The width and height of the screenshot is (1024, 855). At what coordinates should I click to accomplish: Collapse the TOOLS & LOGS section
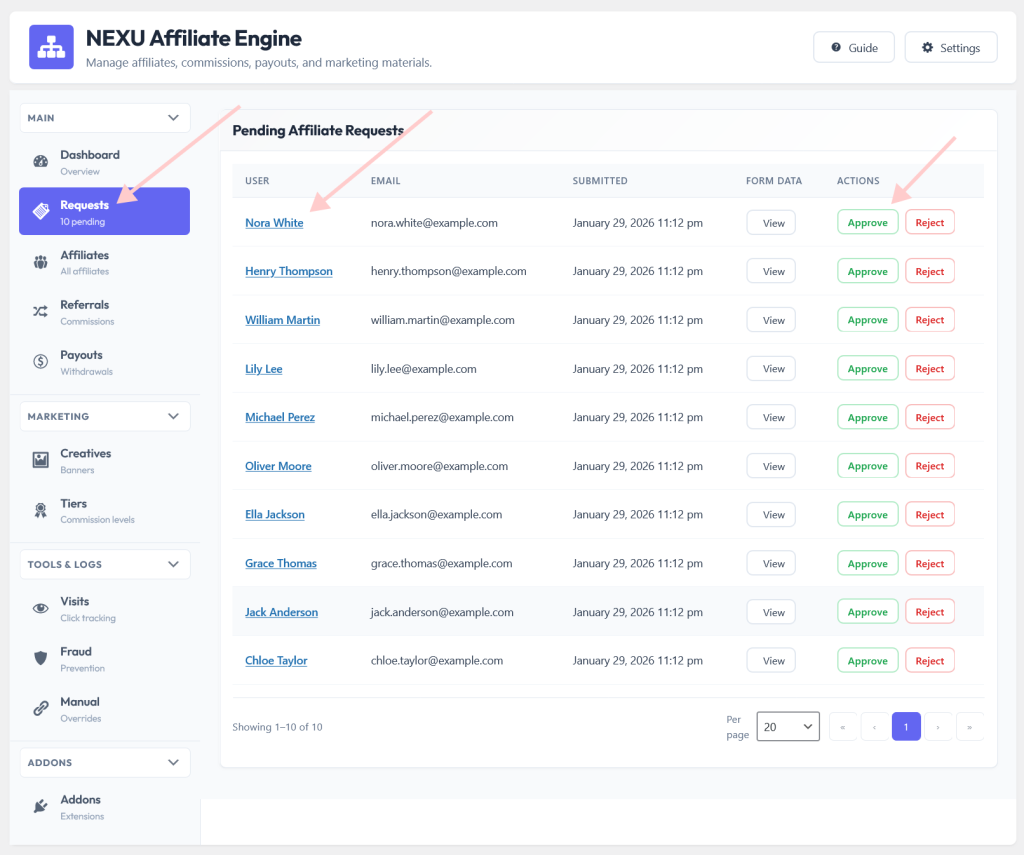[173, 564]
